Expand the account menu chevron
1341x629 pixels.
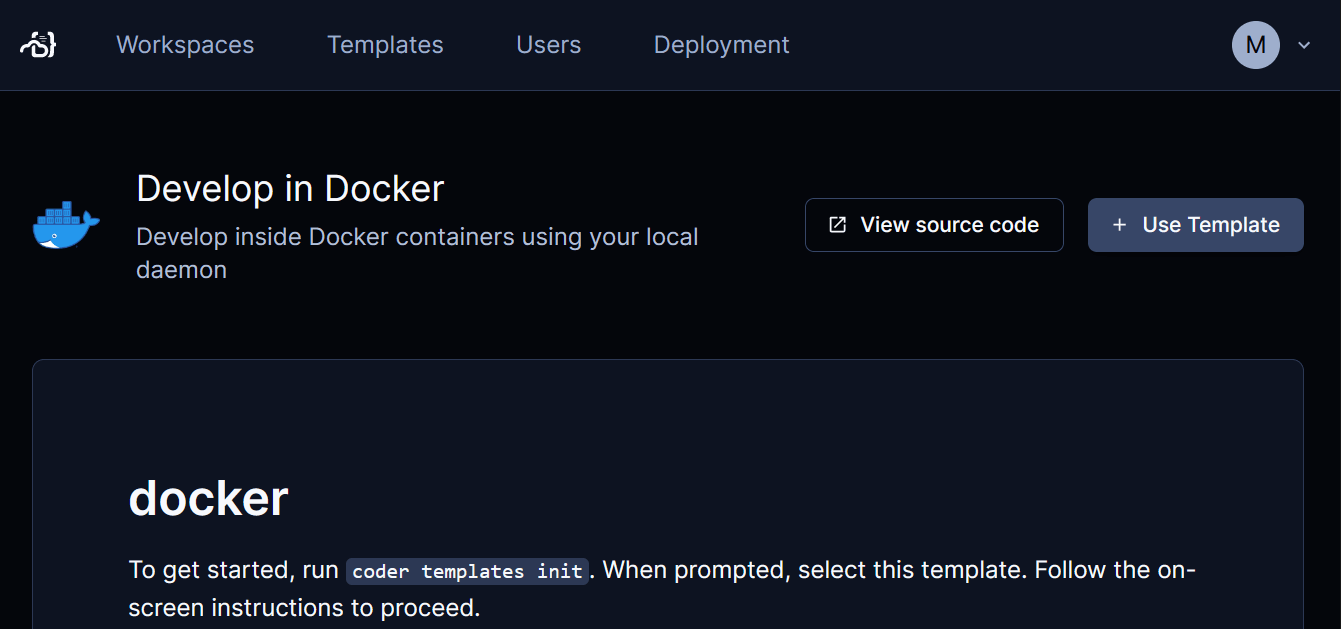(1304, 45)
